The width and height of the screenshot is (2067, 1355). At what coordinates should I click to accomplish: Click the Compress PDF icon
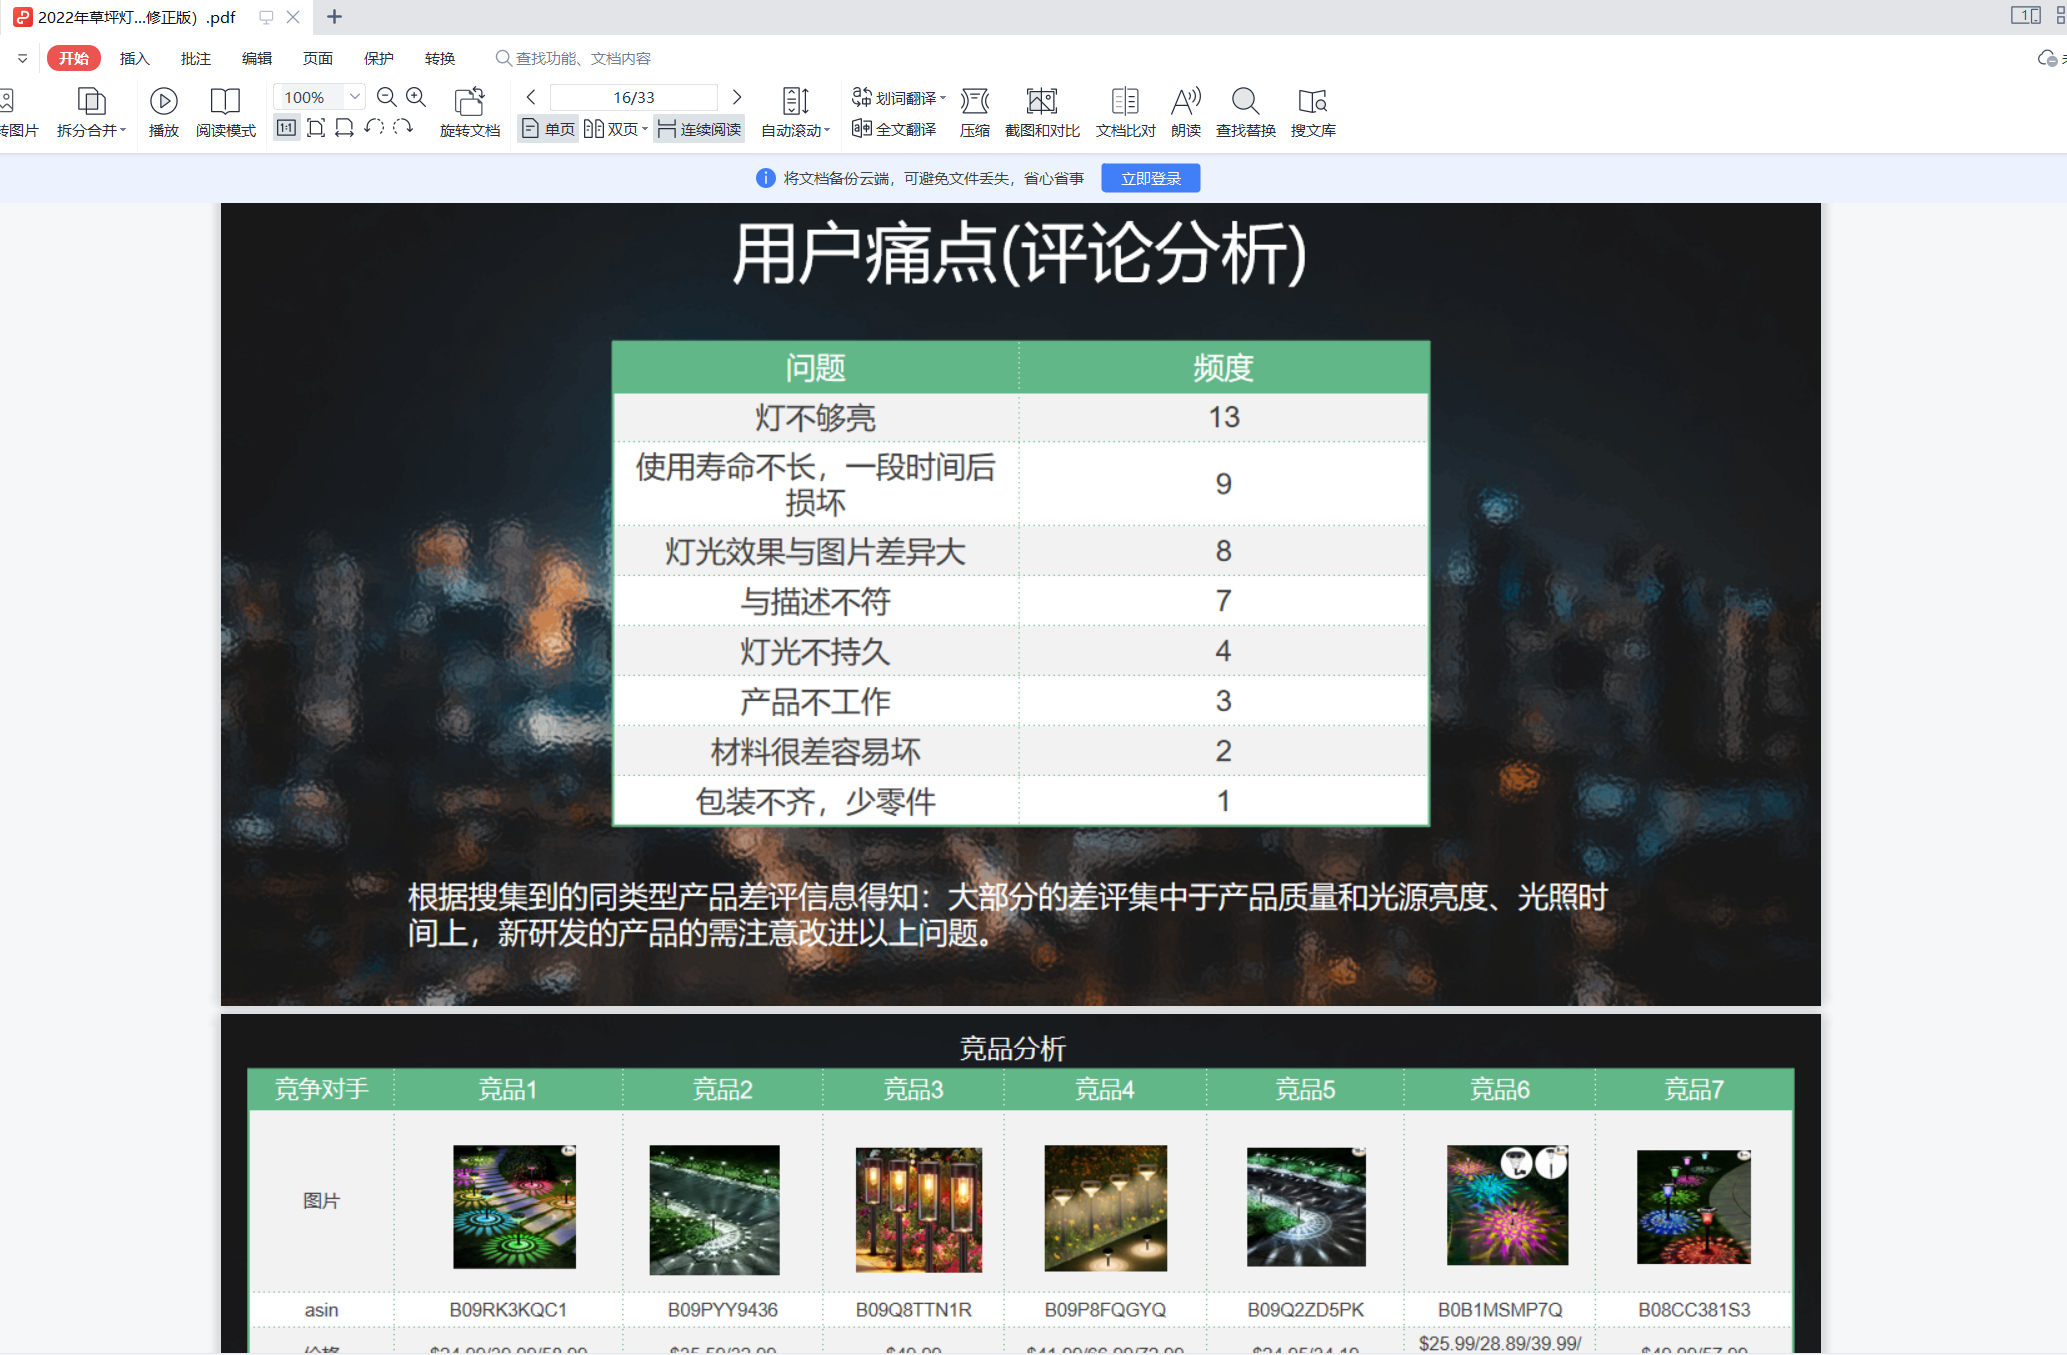(x=974, y=101)
